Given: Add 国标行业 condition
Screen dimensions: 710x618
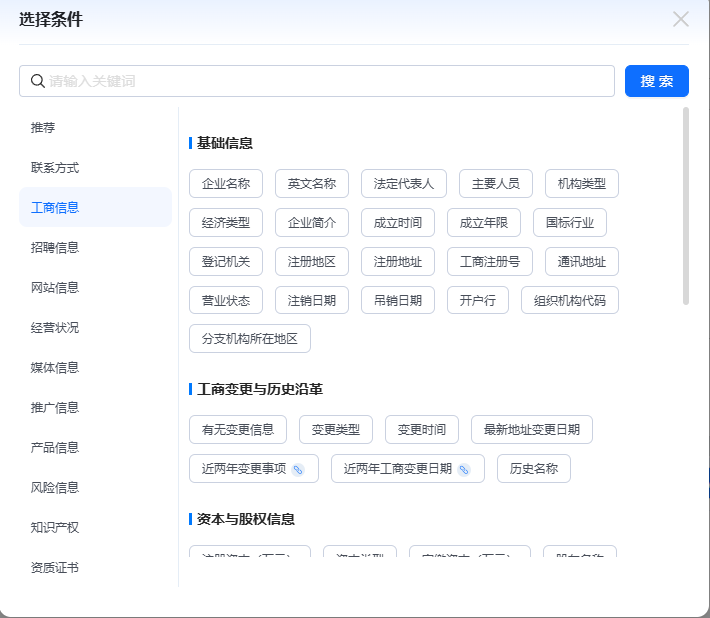Looking at the screenshot, I should 570,222.
